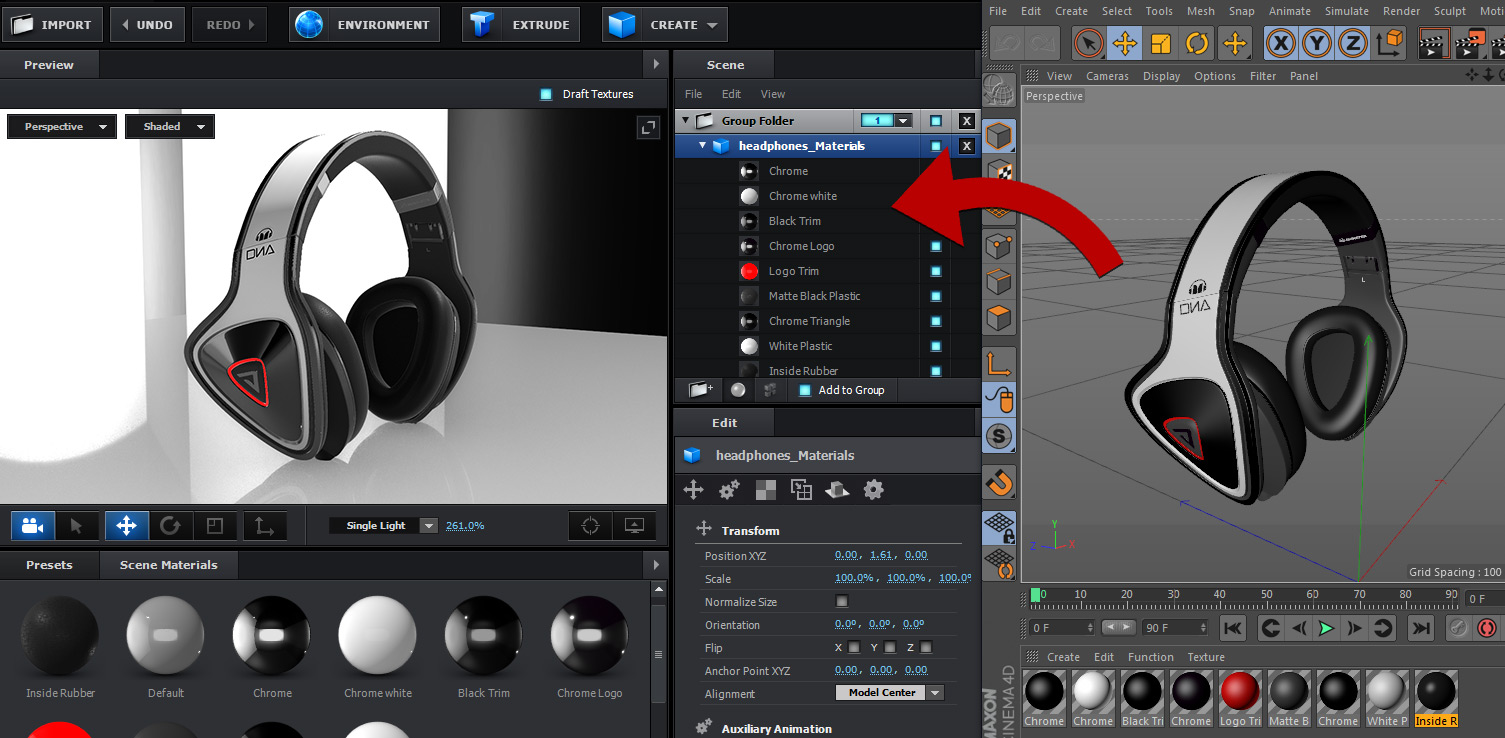Open the Simulate menu in Cinema 4D

pos(1346,11)
